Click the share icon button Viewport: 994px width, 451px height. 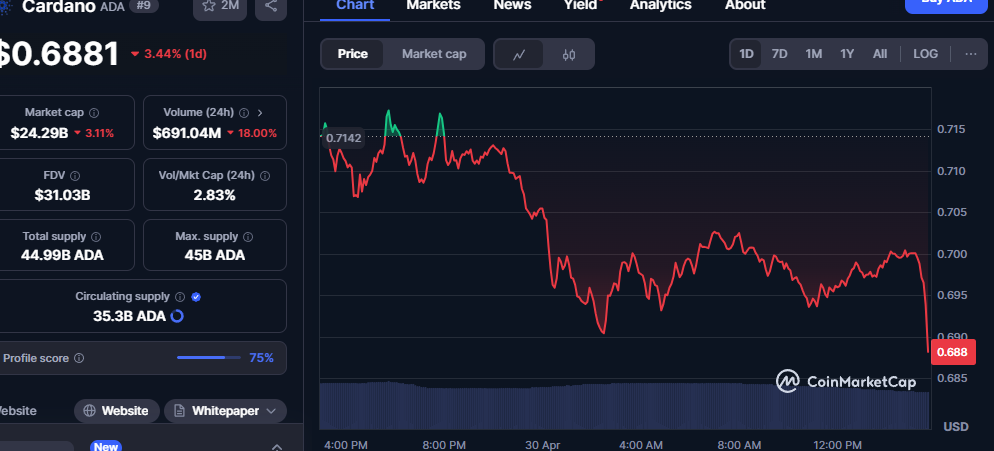(x=271, y=6)
